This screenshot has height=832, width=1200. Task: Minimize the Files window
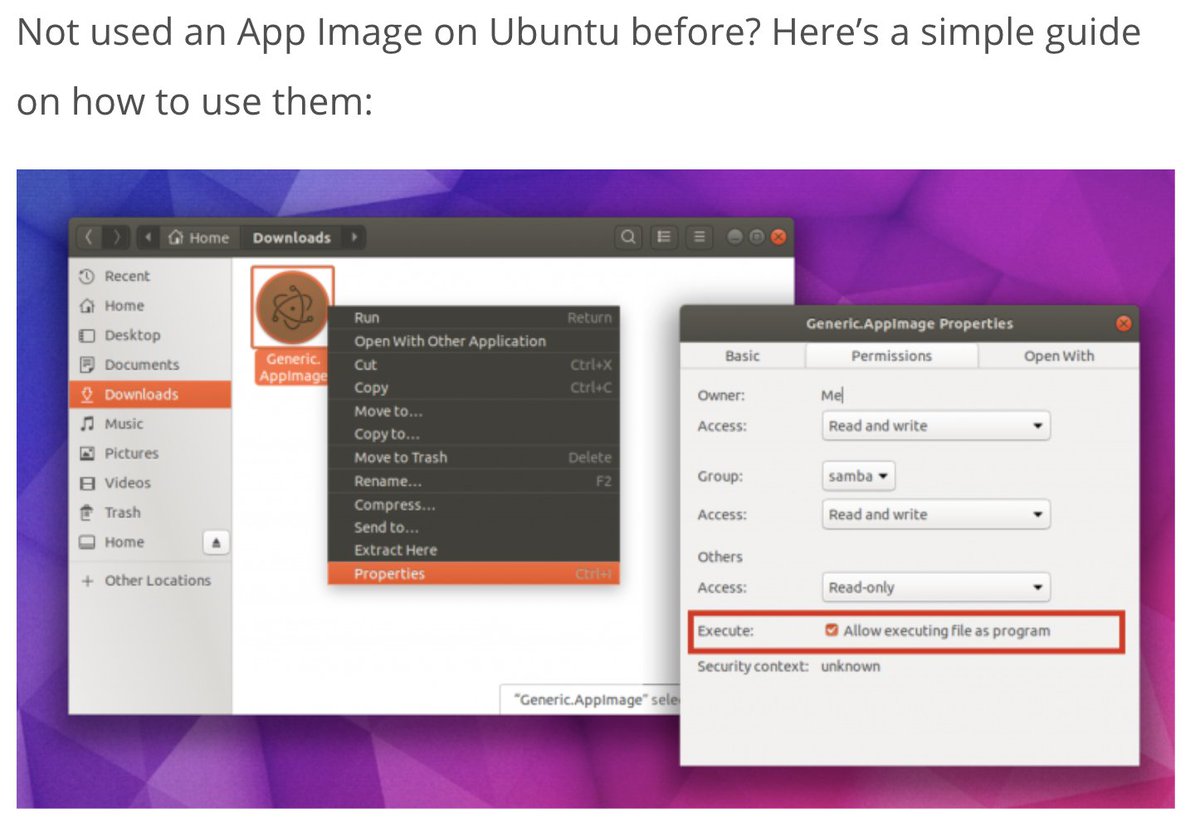pos(736,237)
